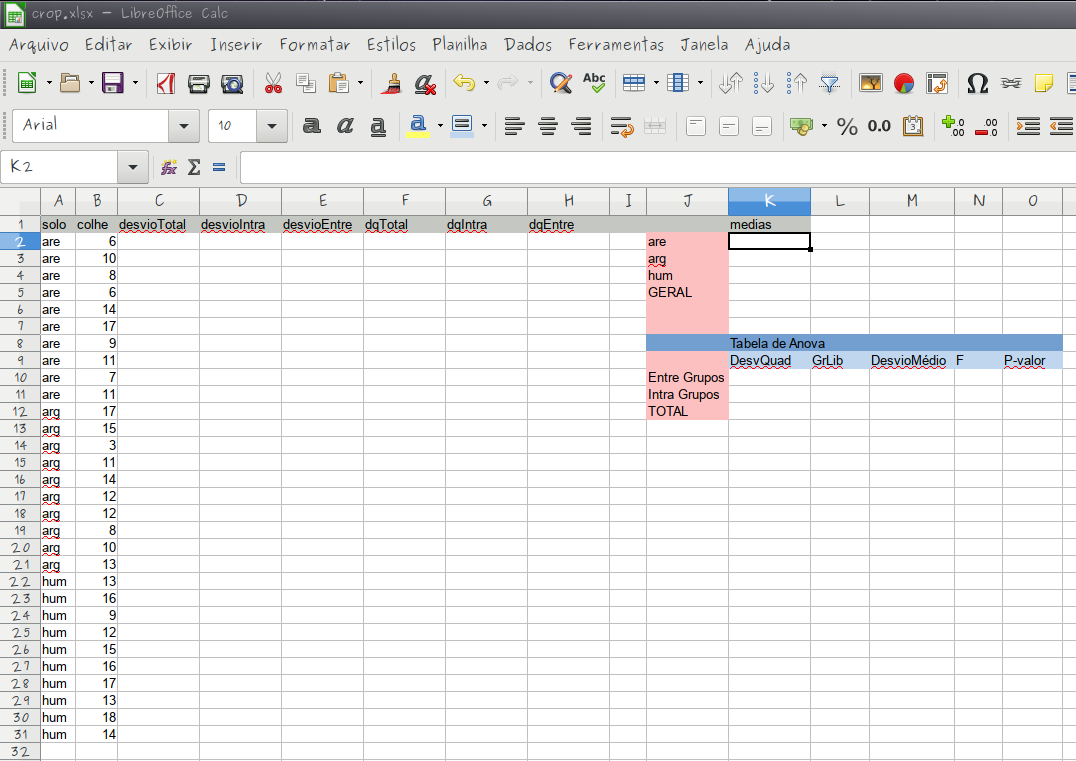
Task: Open the AutoFilter funnel tool
Action: [829, 83]
